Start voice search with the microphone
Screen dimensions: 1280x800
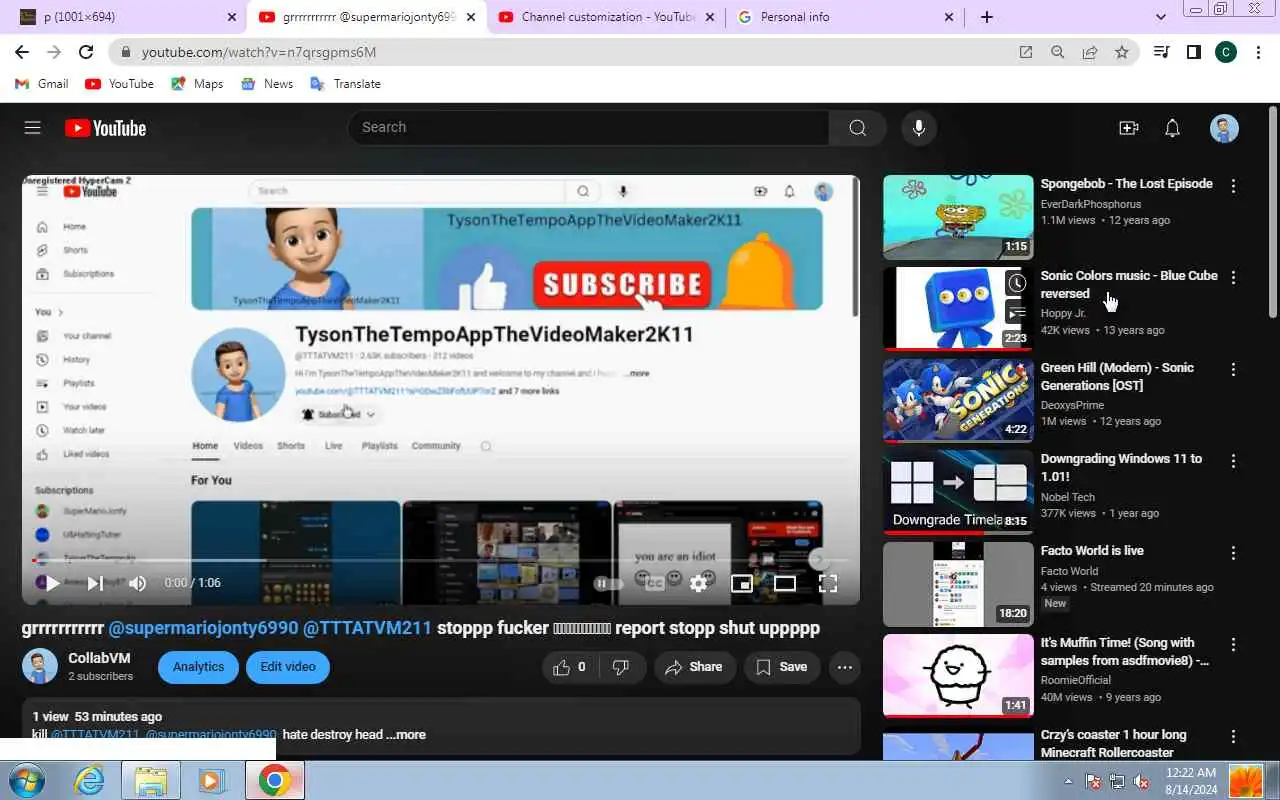coord(918,127)
